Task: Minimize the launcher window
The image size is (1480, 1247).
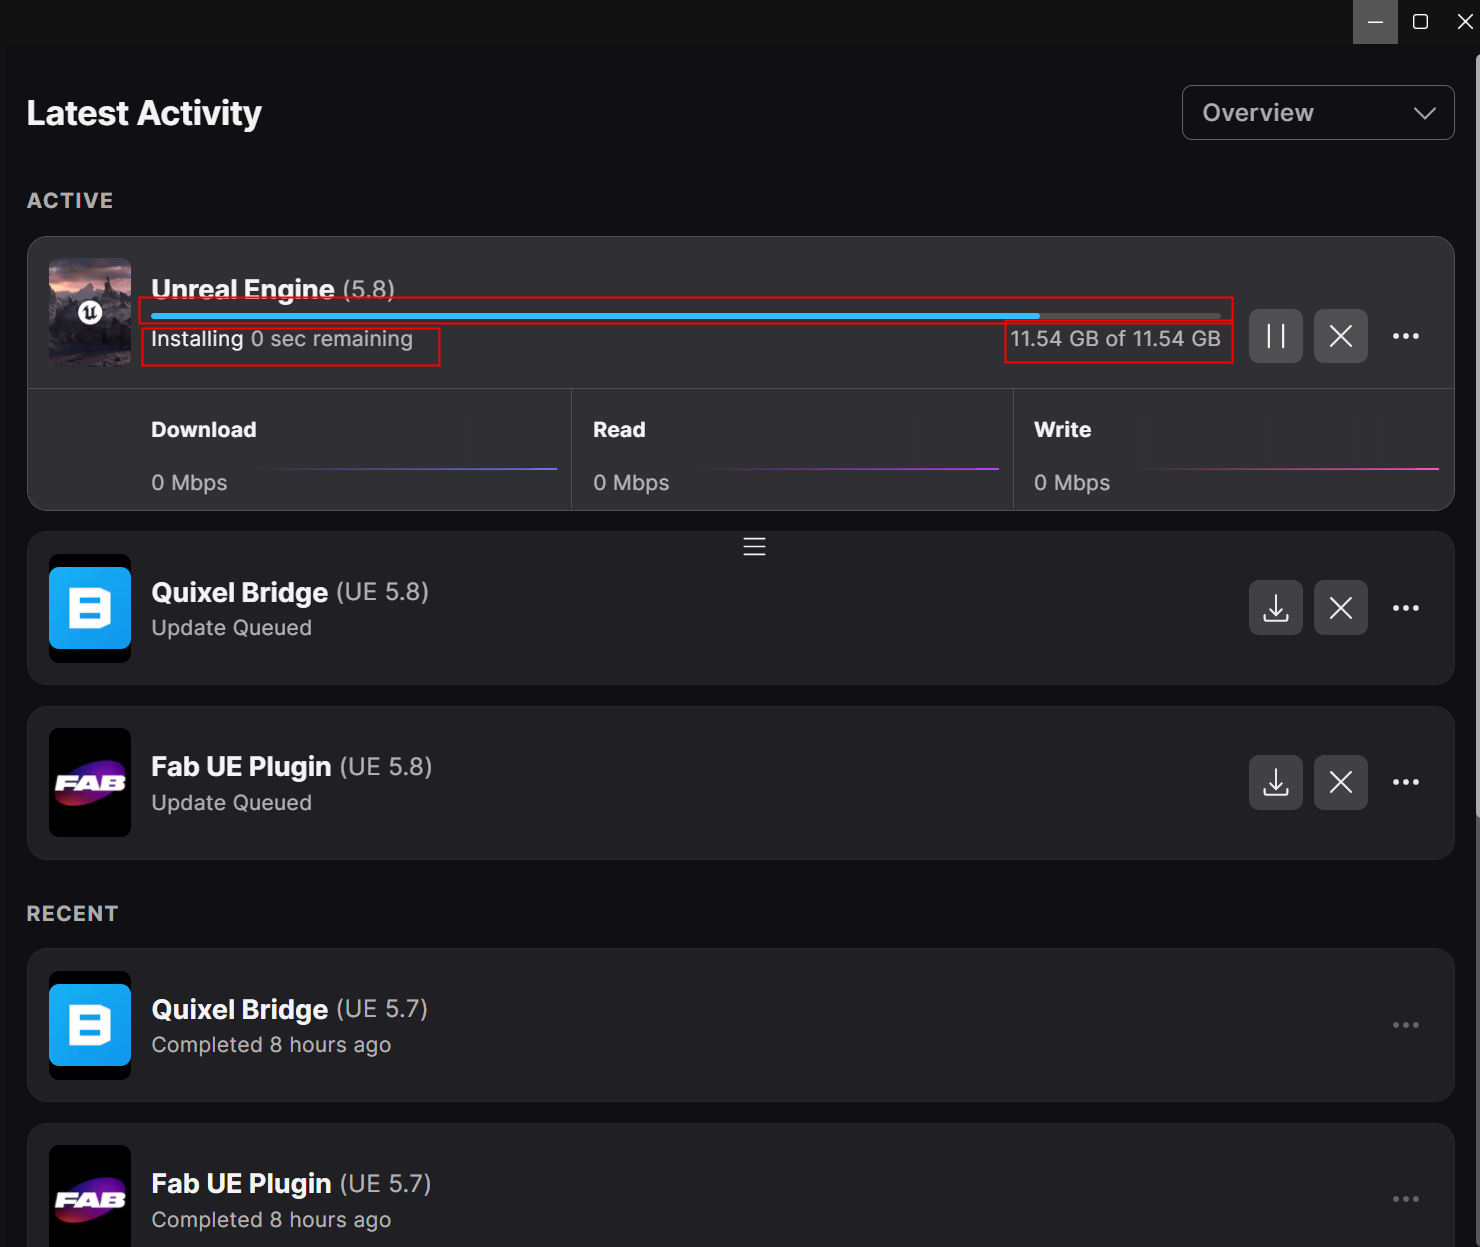Action: click(1375, 22)
